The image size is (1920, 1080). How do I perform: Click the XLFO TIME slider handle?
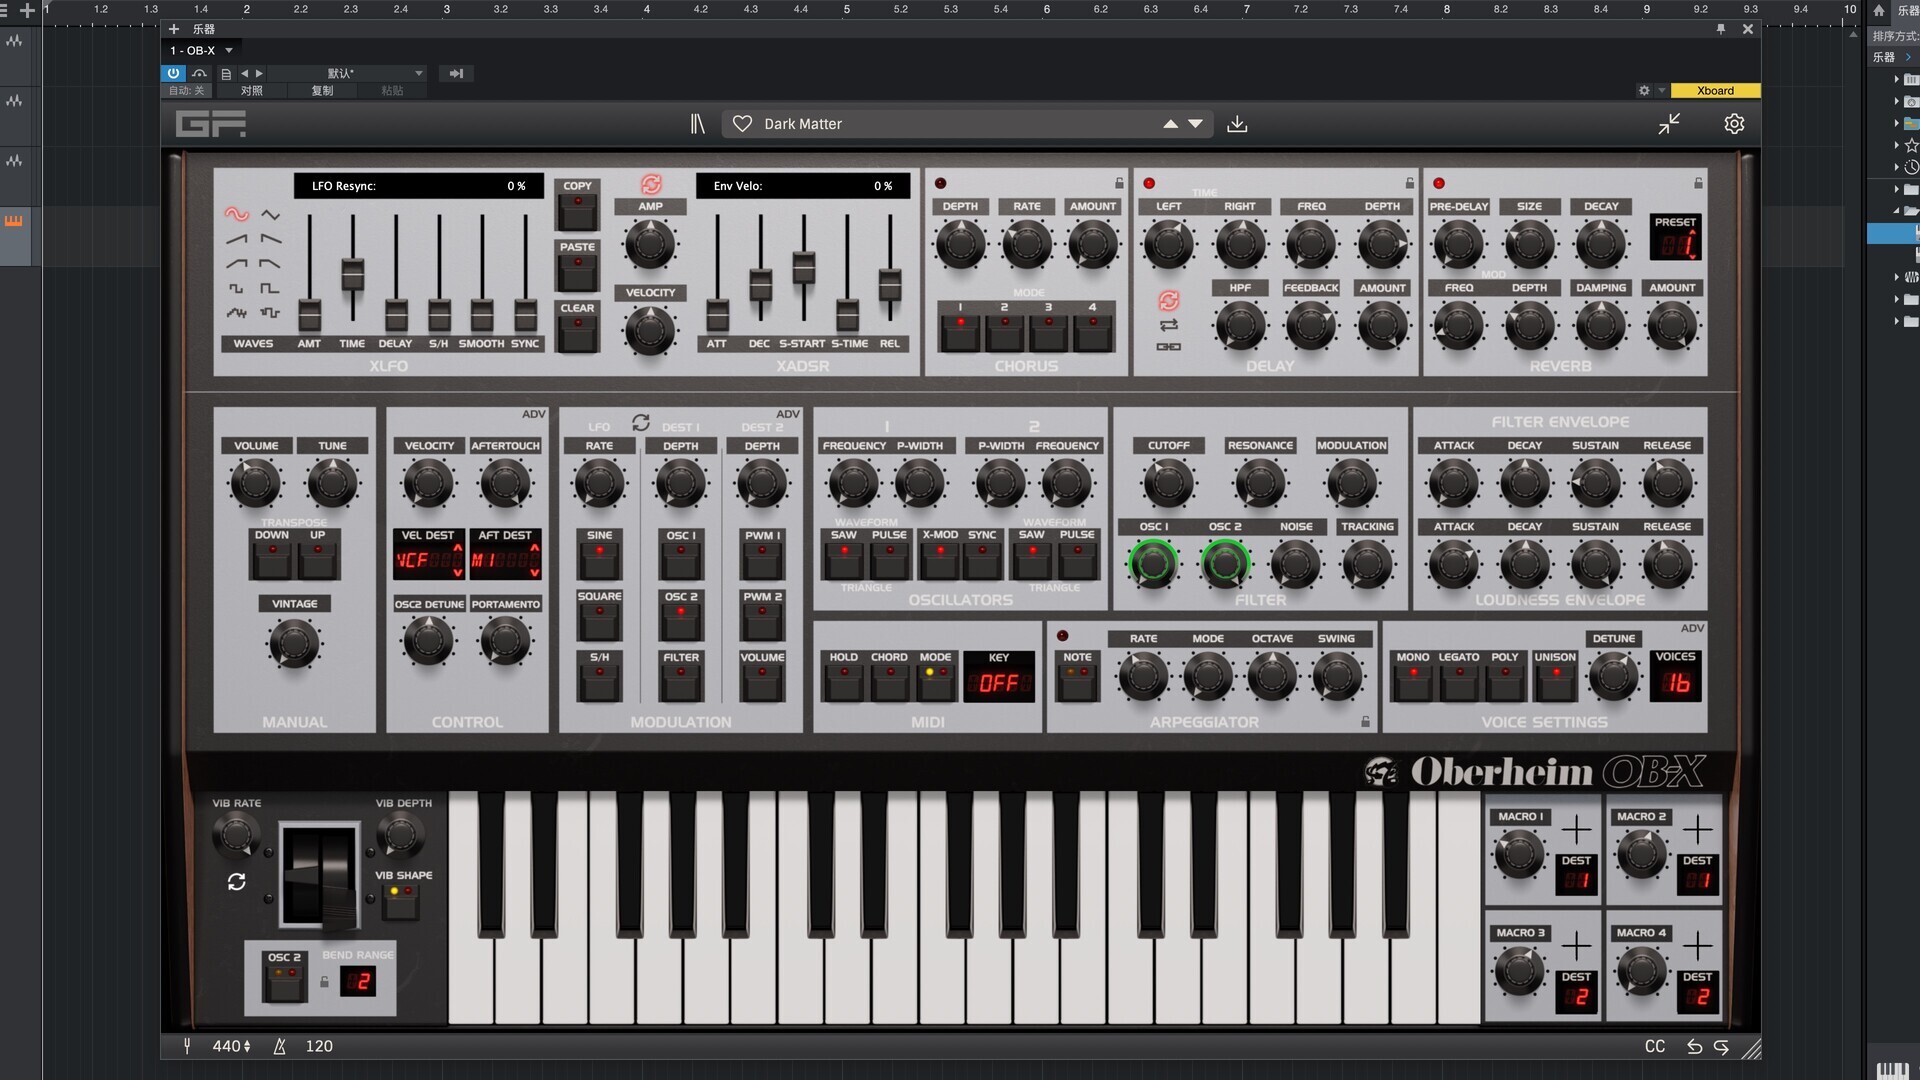pos(352,273)
